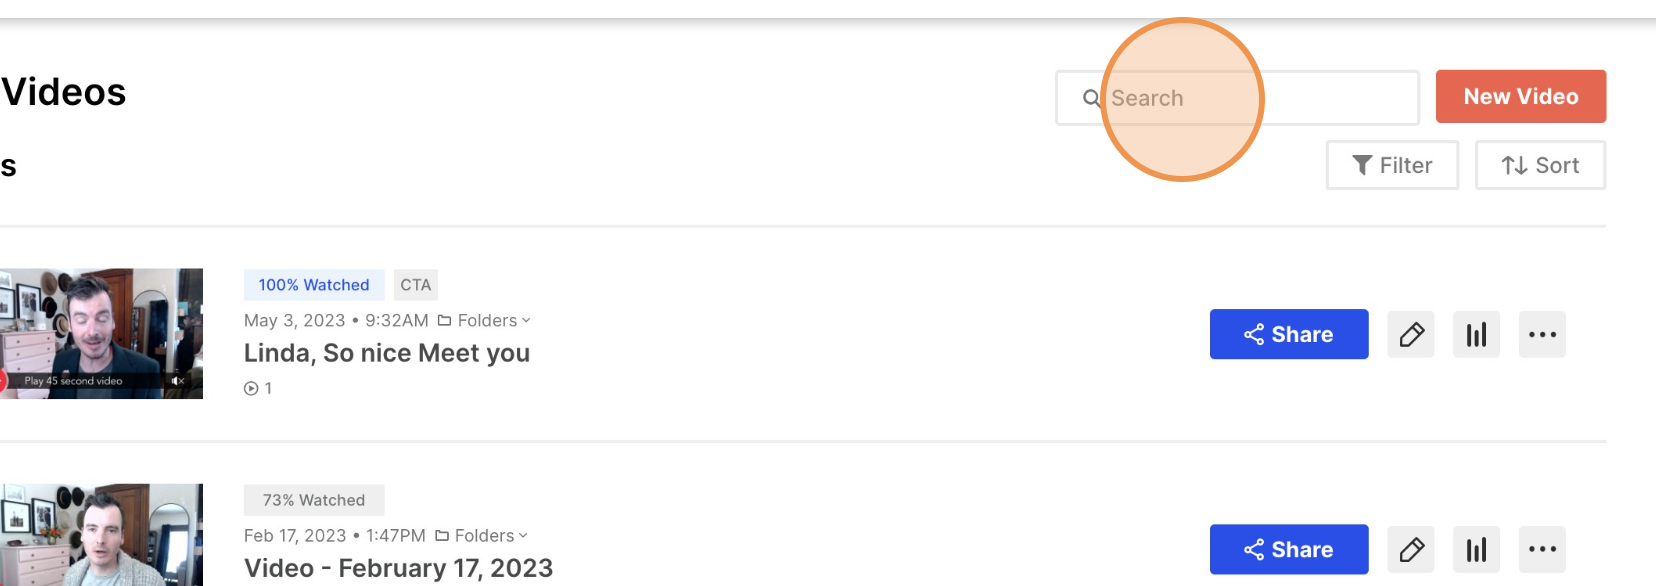The height and width of the screenshot is (586, 1656).
Task: Click the CTA tag on Linda video
Action: [x=416, y=285]
